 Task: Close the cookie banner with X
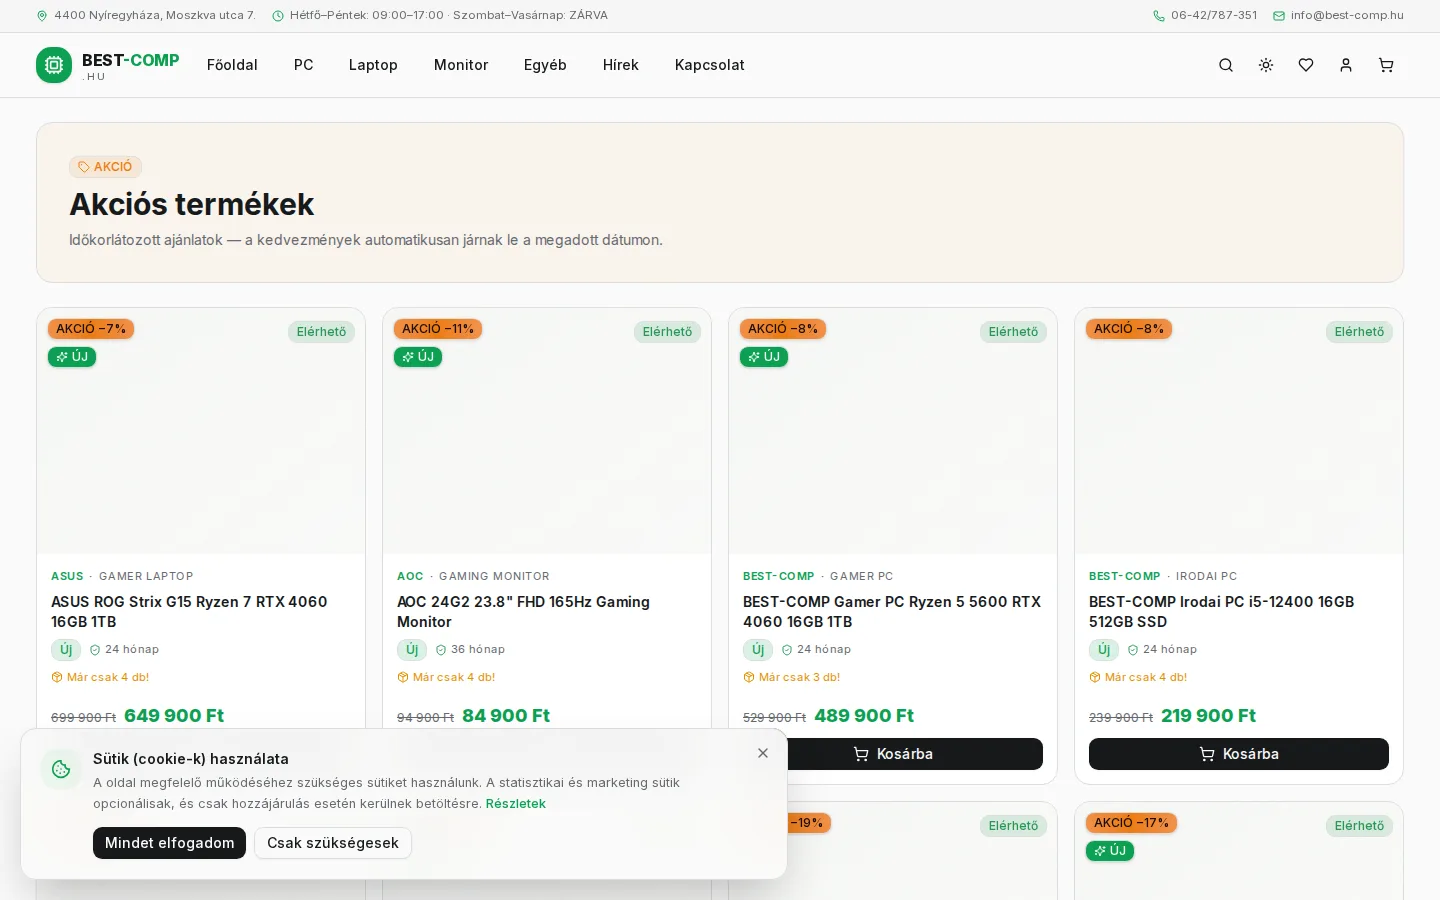point(763,753)
